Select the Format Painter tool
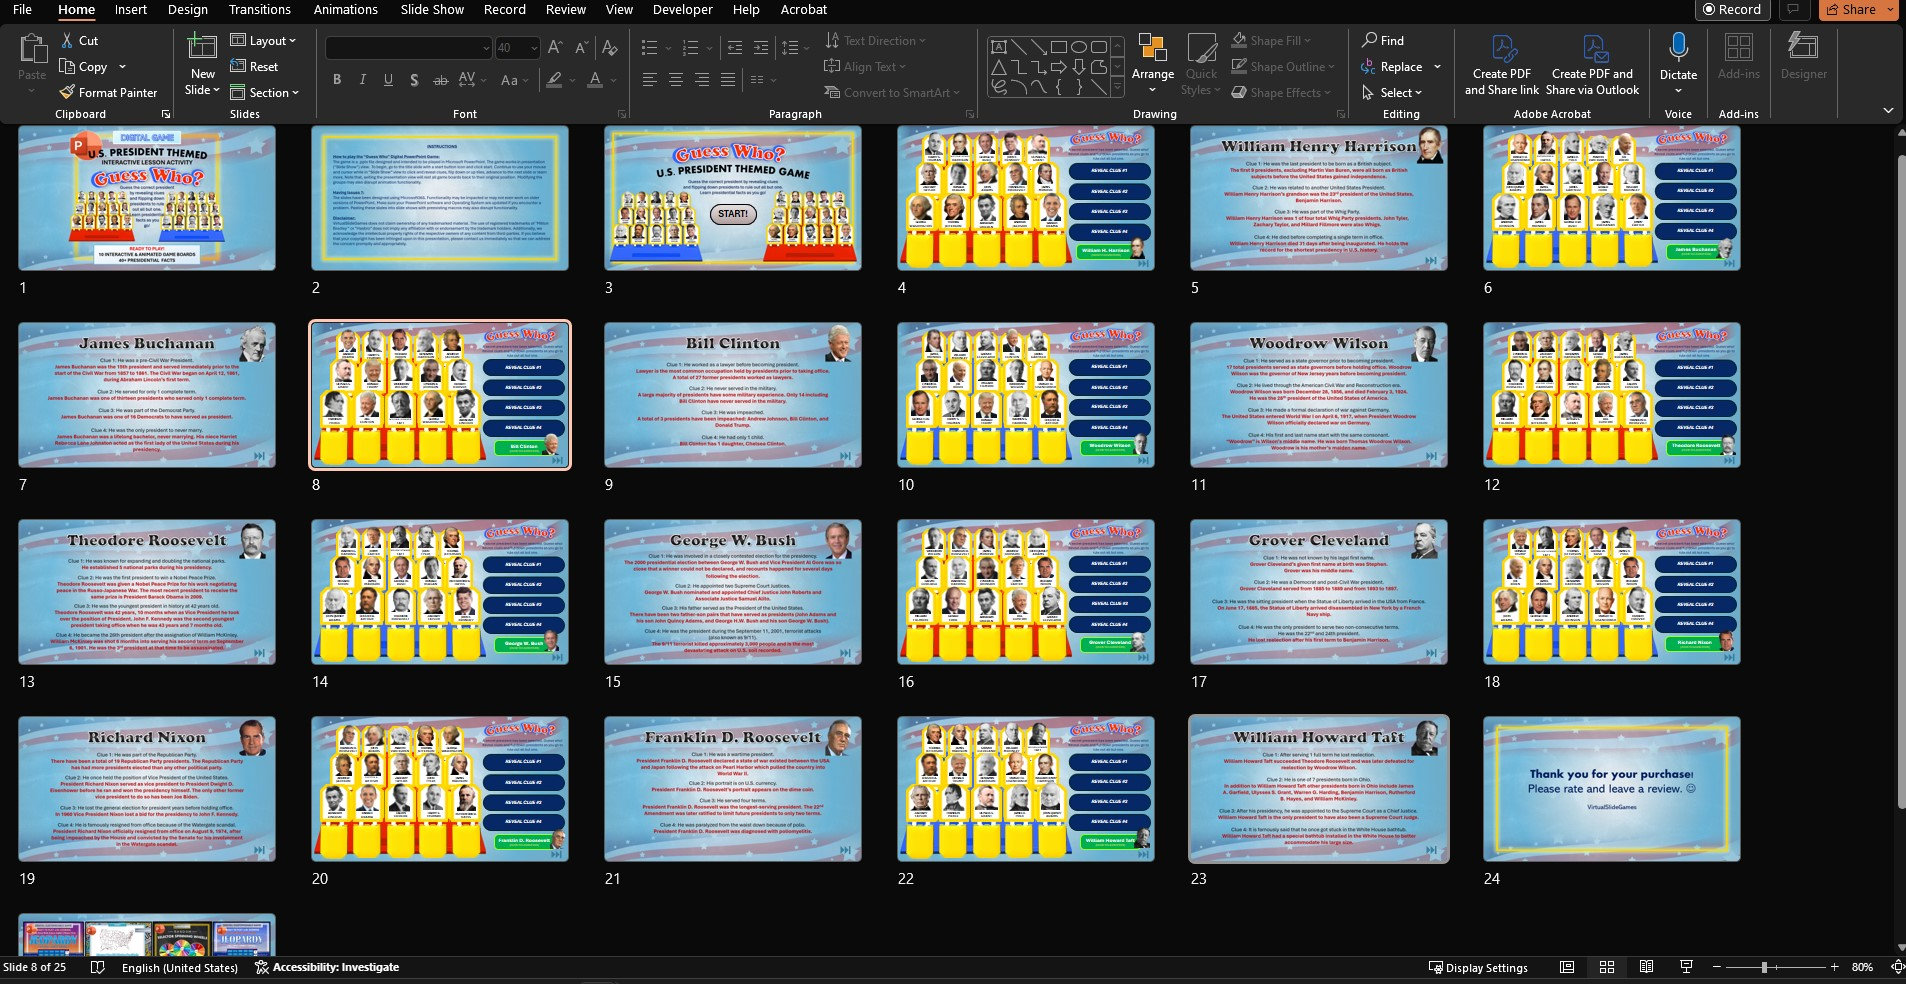Image resolution: width=1906 pixels, height=984 pixels. pyautogui.click(x=108, y=92)
